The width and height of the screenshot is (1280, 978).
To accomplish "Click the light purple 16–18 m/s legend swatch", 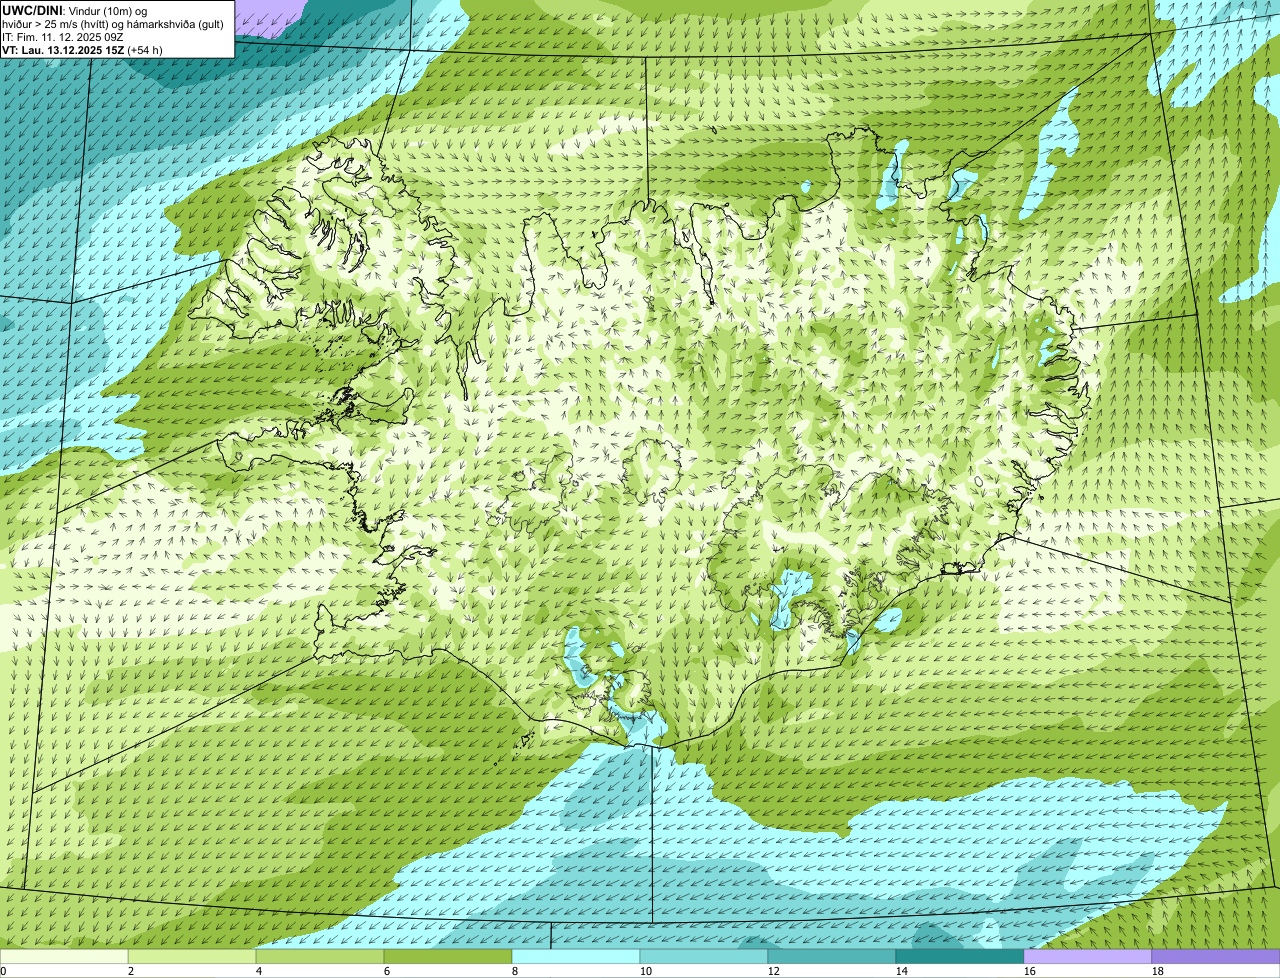I will pyautogui.click(x=1088, y=957).
